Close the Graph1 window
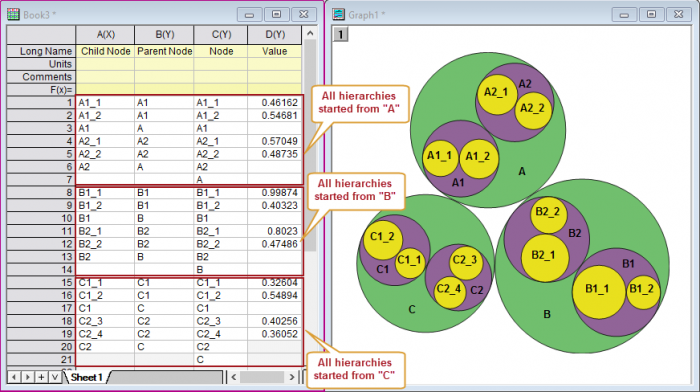700x392 pixels. (679, 15)
